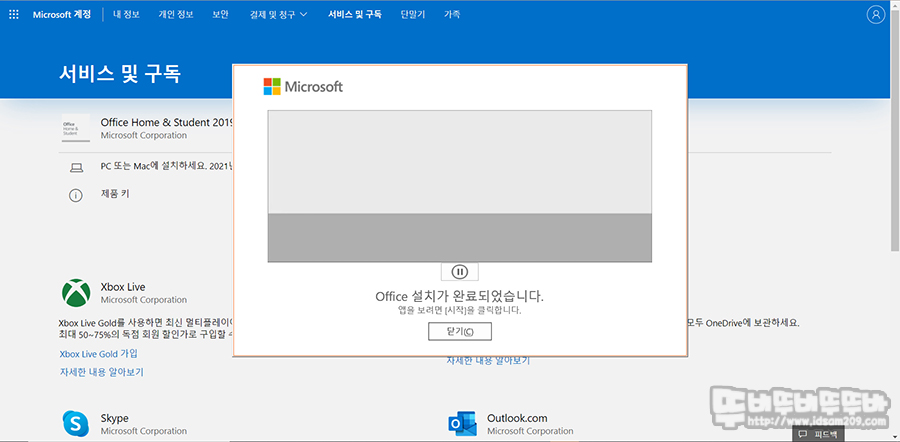
Task: Click the Microsoft logo in the dialog
Action: (x=303, y=87)
